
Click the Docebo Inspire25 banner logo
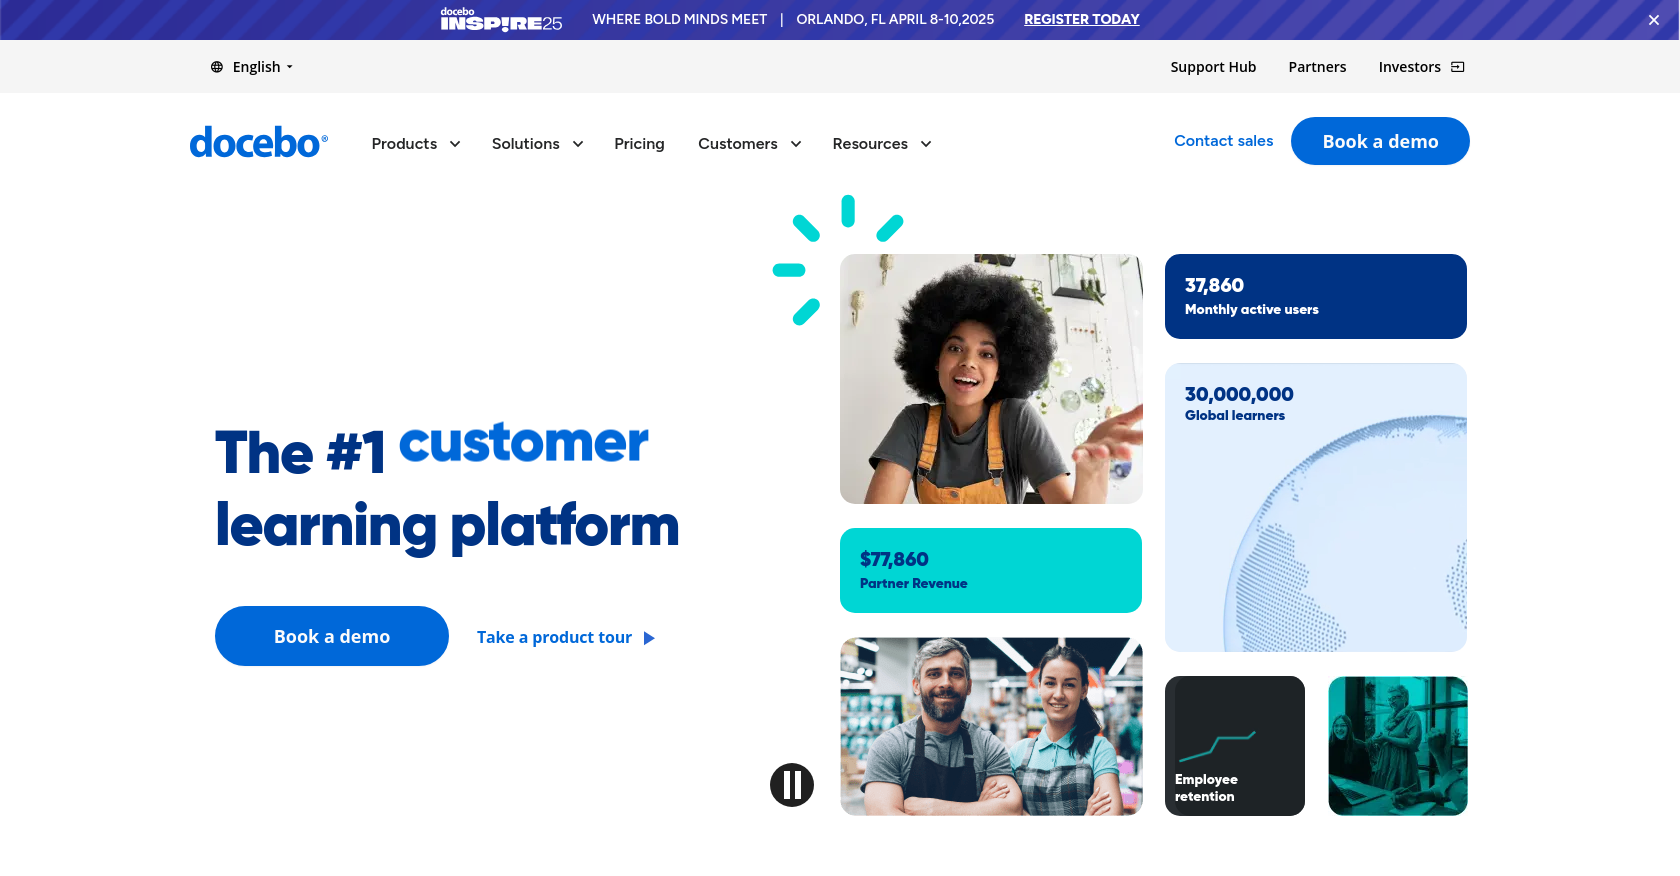click(501, 19)
